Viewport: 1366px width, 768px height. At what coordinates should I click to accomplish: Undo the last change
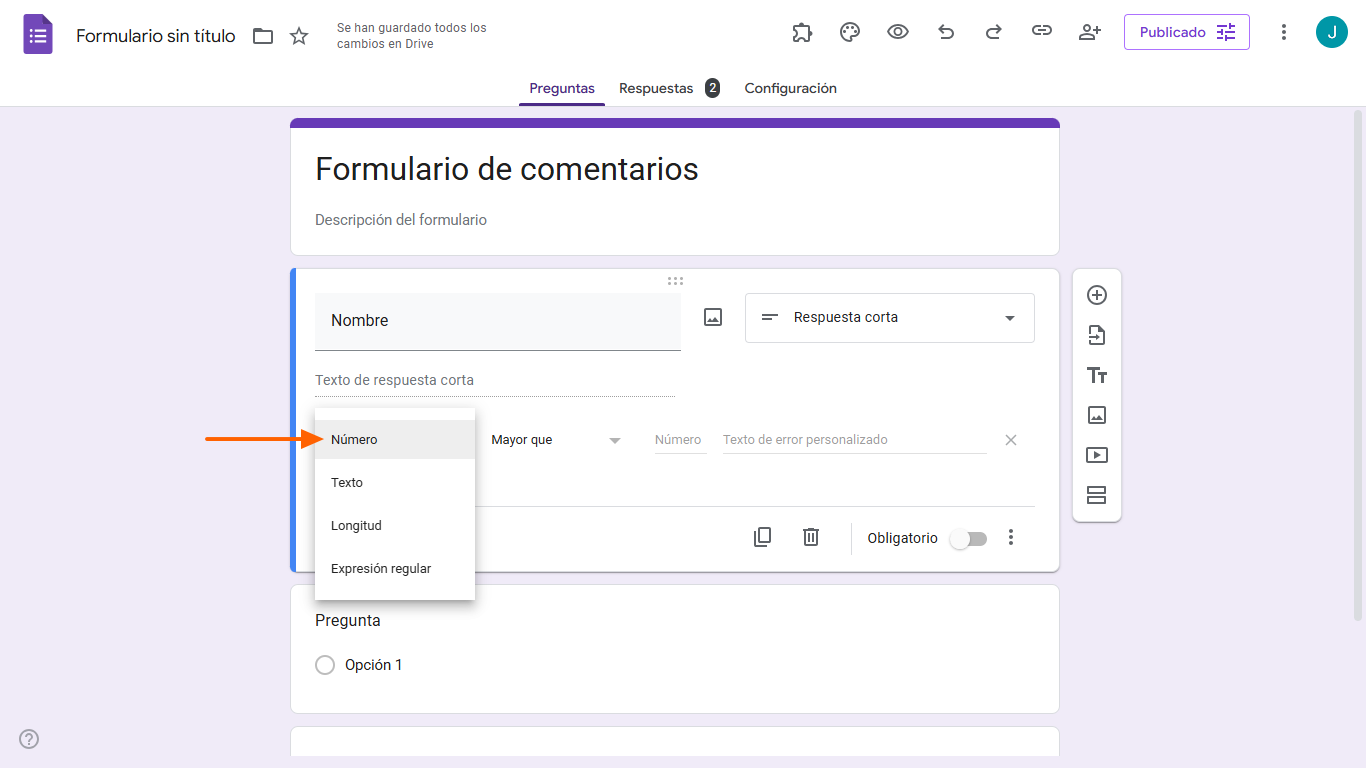pos(945,31)
